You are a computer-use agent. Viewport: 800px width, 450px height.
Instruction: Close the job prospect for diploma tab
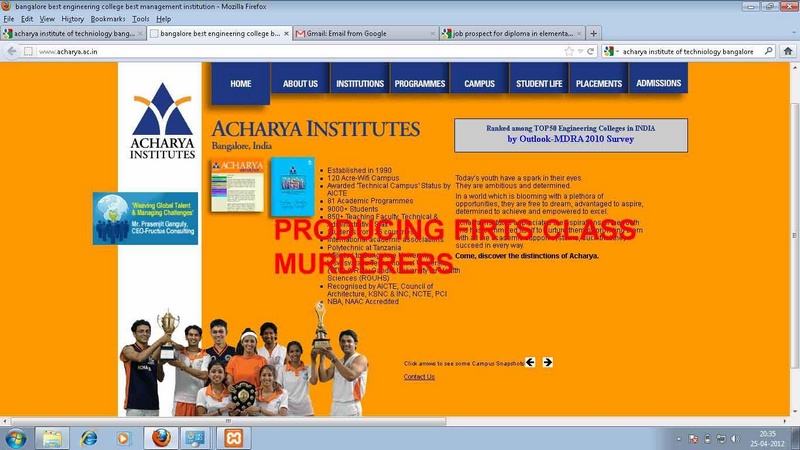click(579, 34)
